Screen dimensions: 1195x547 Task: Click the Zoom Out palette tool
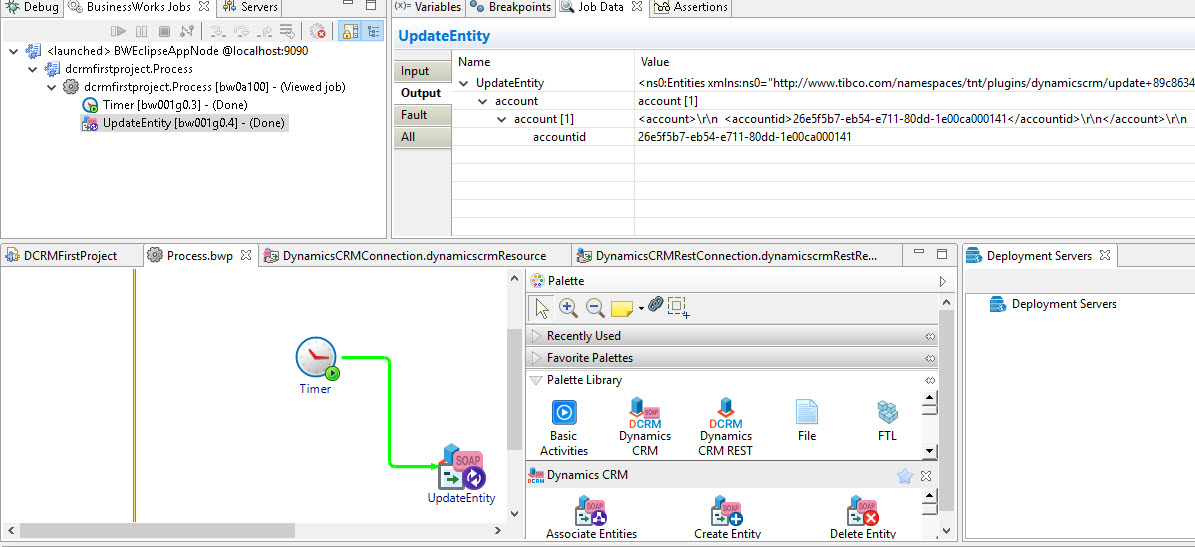pos(594,308)
